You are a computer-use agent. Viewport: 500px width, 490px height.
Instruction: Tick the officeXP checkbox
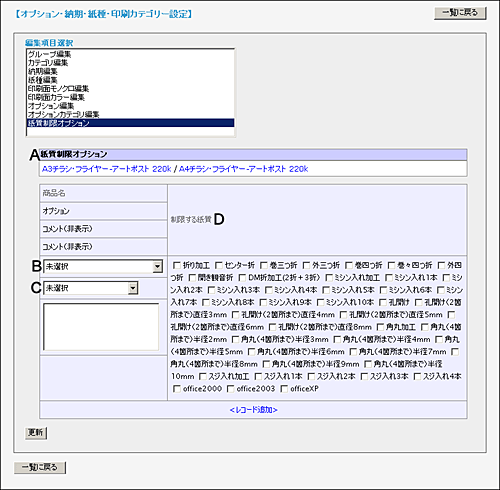(x=284, y=389)
